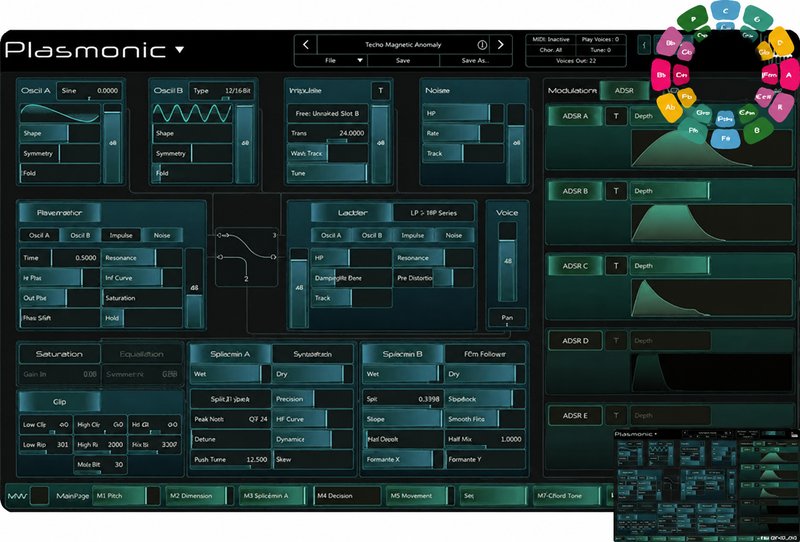This screenshot has height=542, width=800.
Task: Adjust the Noise HP slider
Action: pos(463,113)
